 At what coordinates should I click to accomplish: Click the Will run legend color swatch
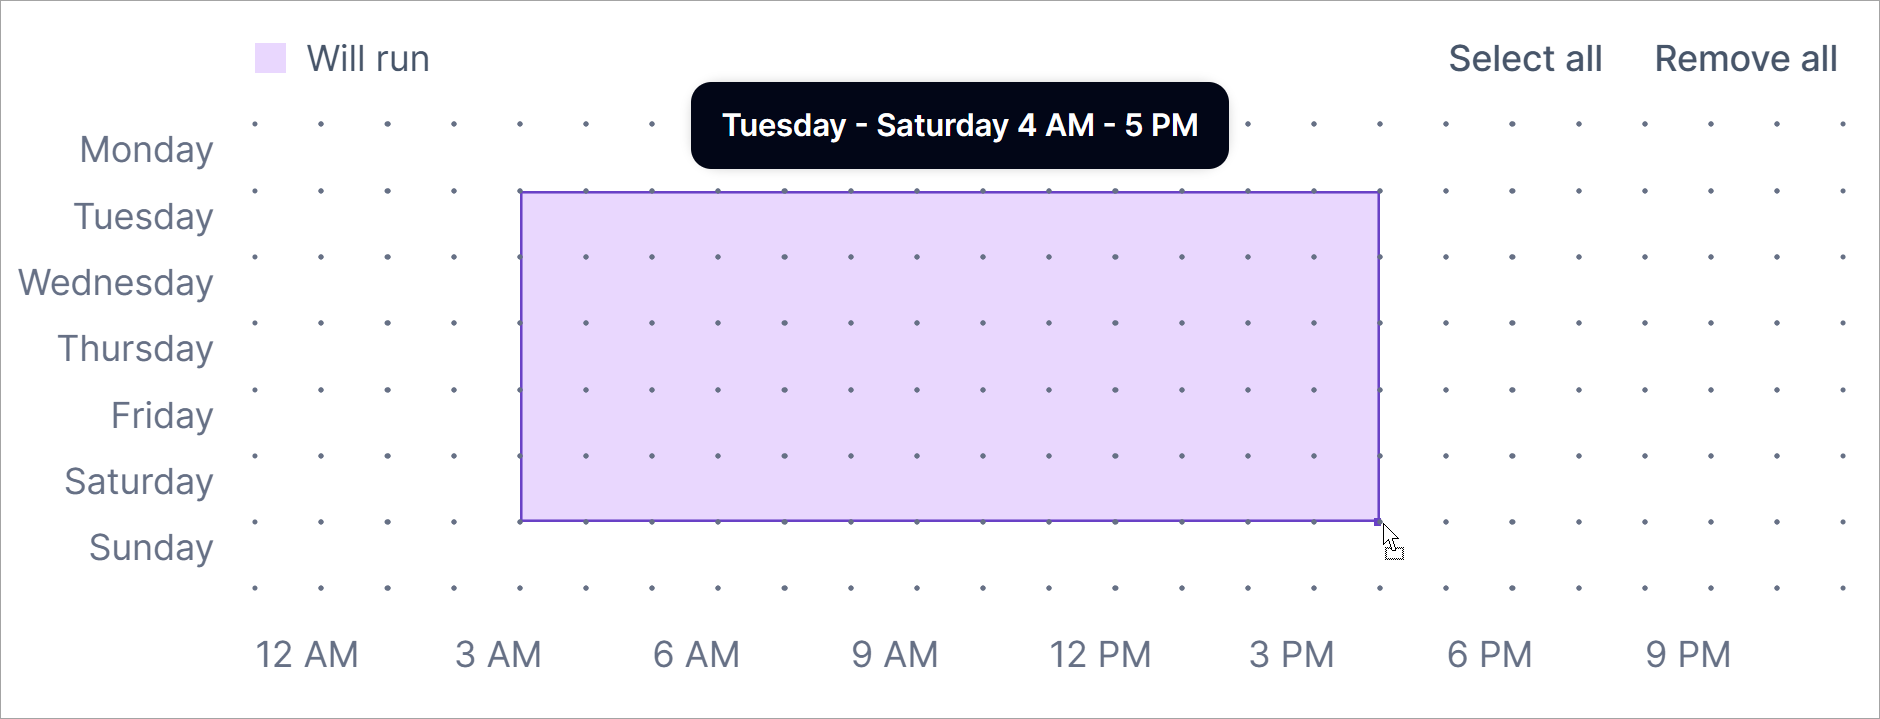[x=270, y=59]
